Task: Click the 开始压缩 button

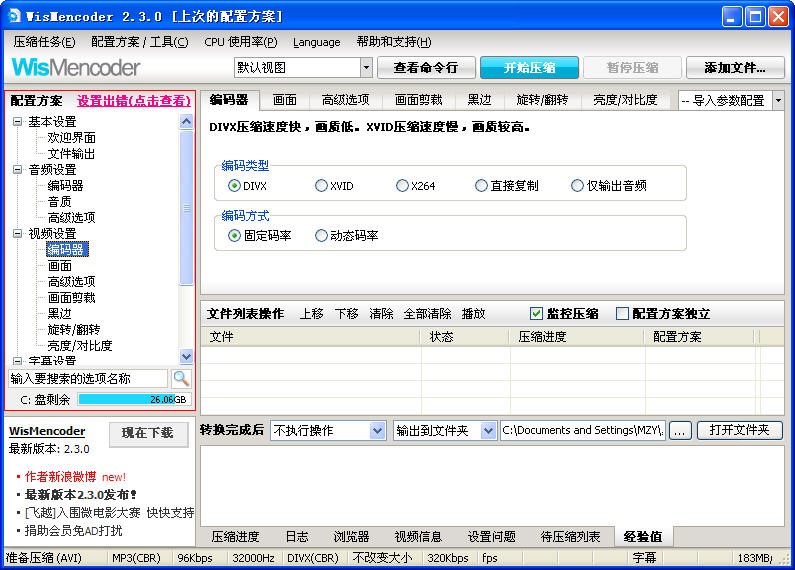Action: [529, 67]
